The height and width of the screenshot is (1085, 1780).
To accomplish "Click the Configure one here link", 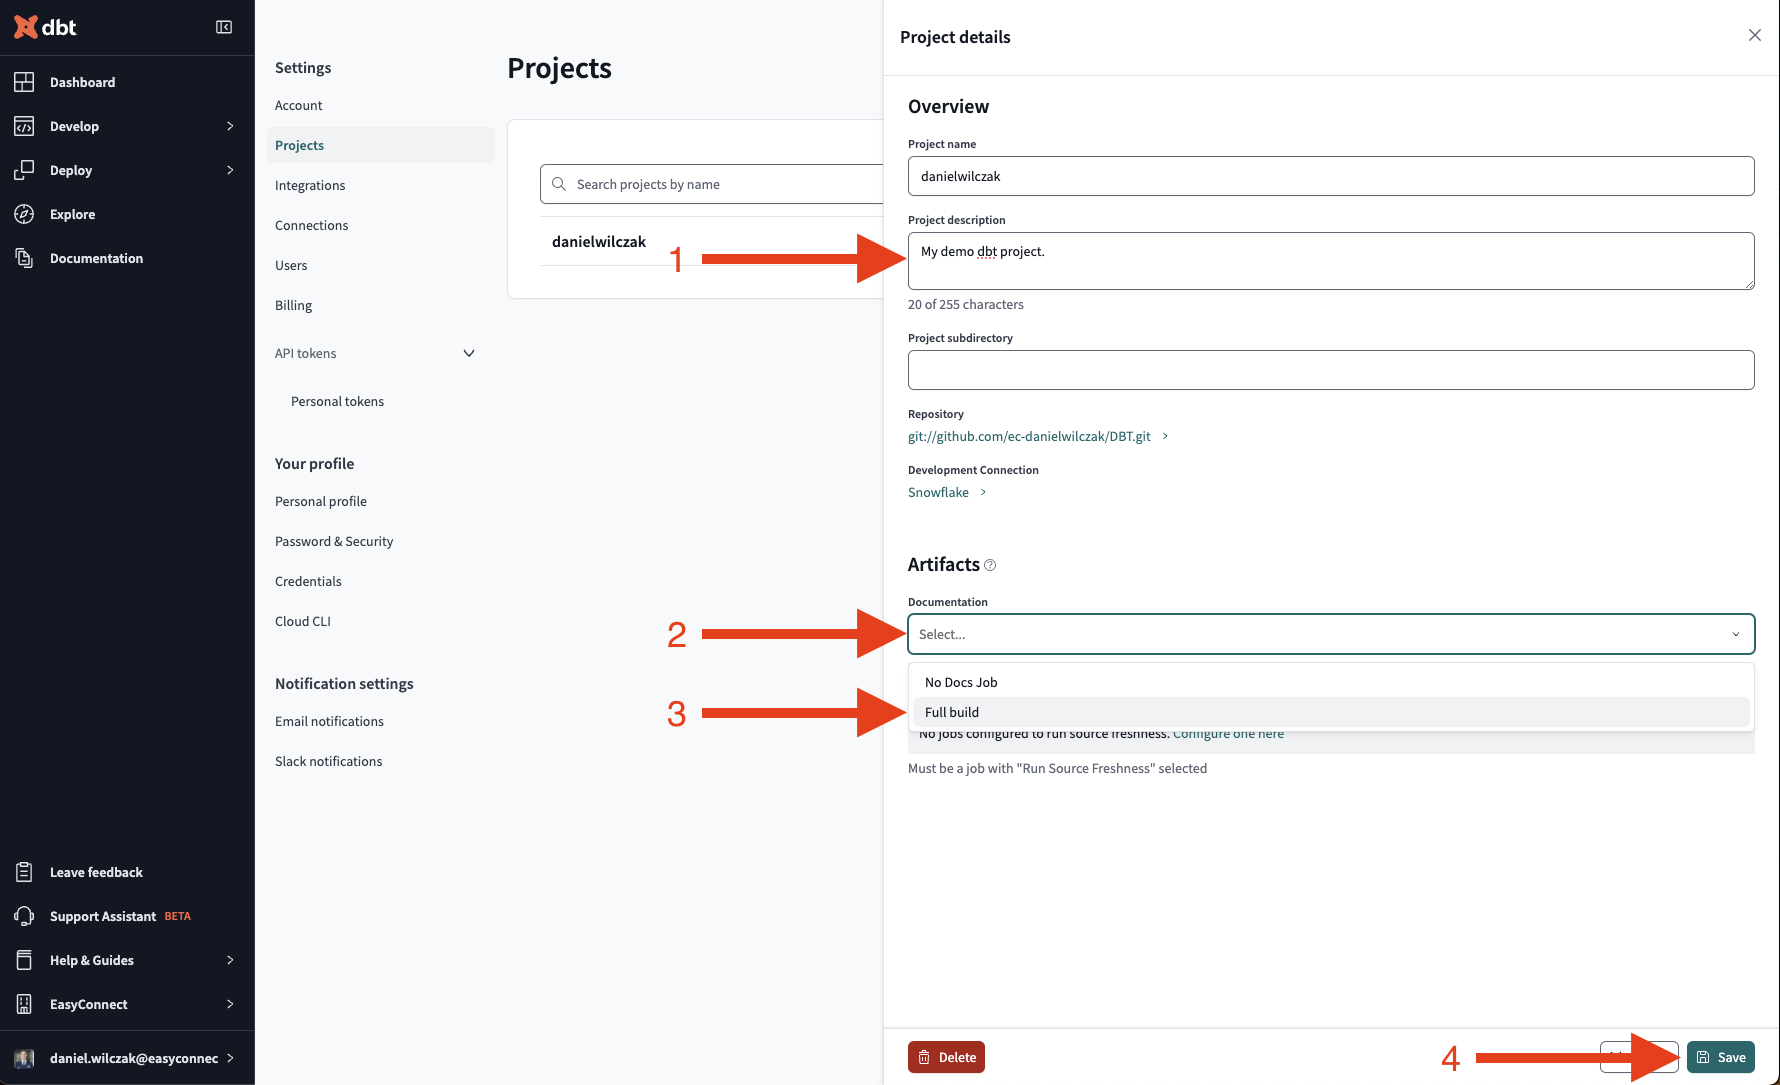I will 1228,734.
